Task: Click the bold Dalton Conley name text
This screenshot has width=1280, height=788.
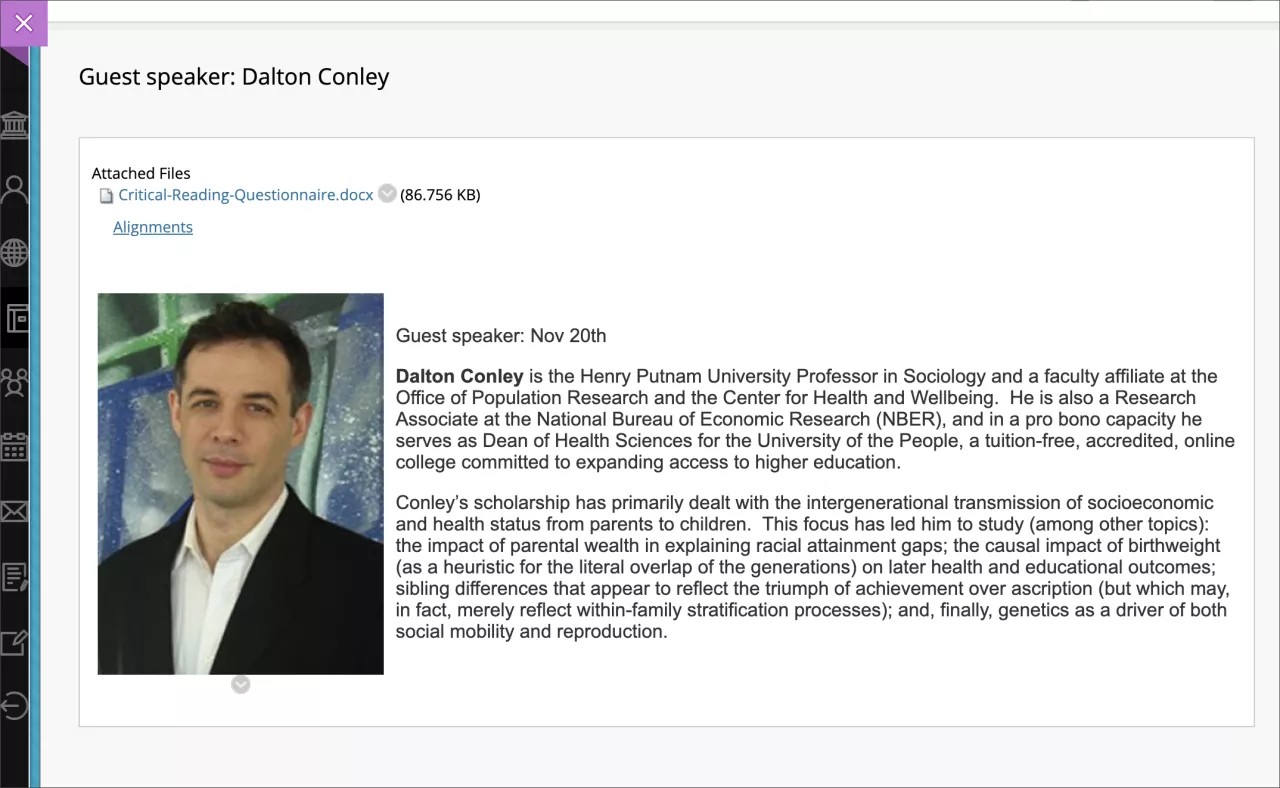Action: click(460, 377)
